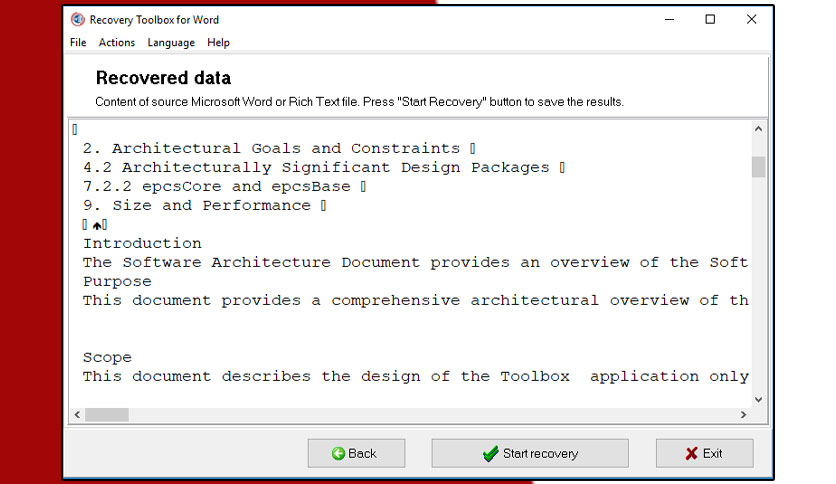The width and height of the screenshot is (836, 484).
Task: Click the 'Purpose' heading line
Action: 117,281
